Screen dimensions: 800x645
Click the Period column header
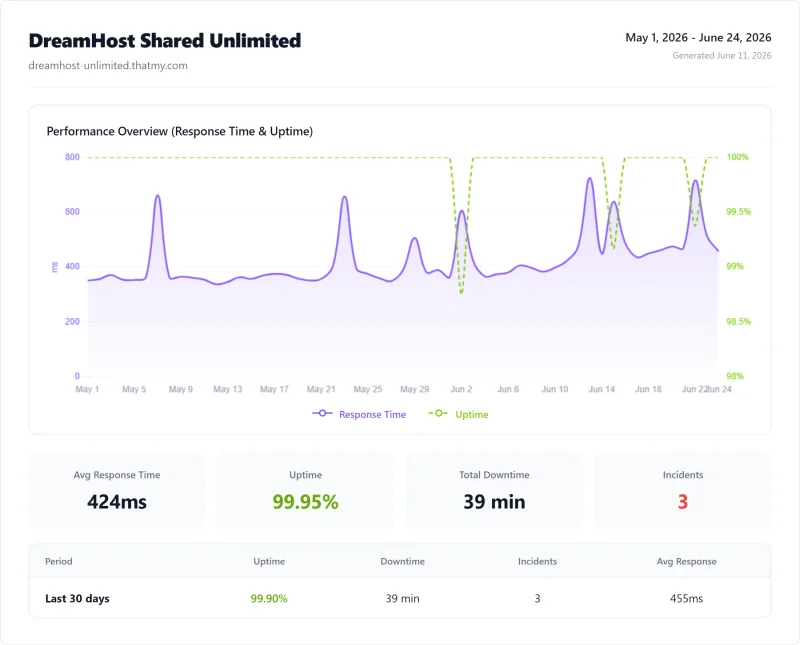[59, 561]
